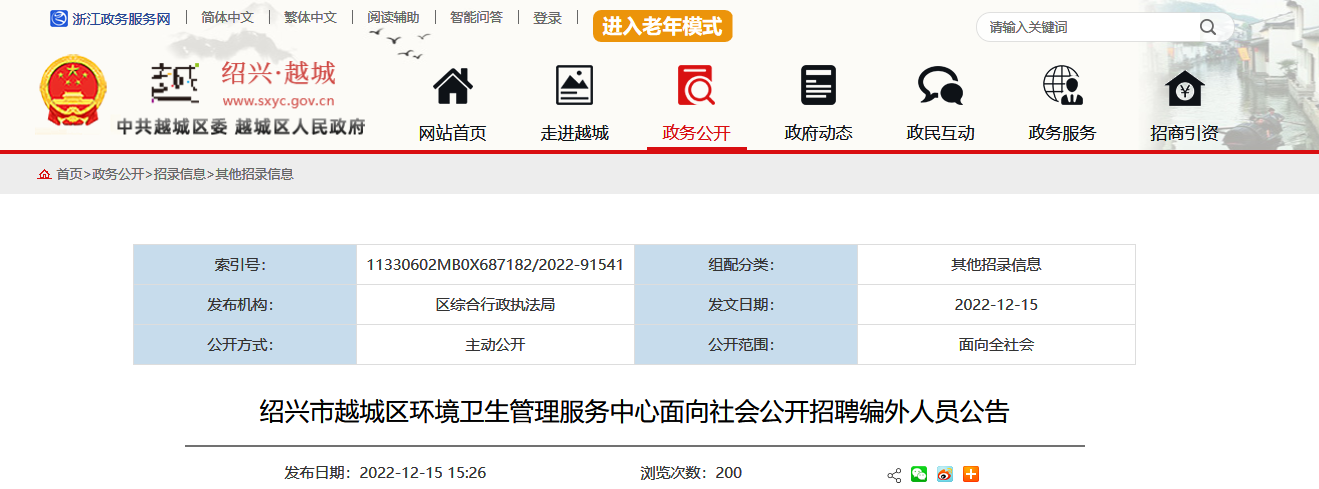
Task: Open 智能问答 link
Action: [x=476, y=18]
